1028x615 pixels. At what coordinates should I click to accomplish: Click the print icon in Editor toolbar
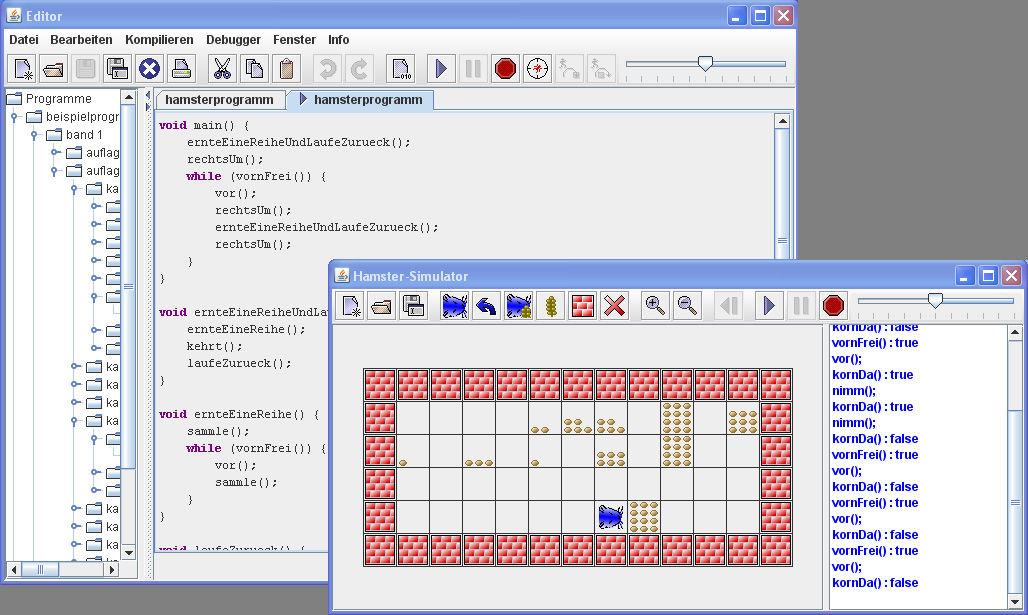click(x=181, y=69)
